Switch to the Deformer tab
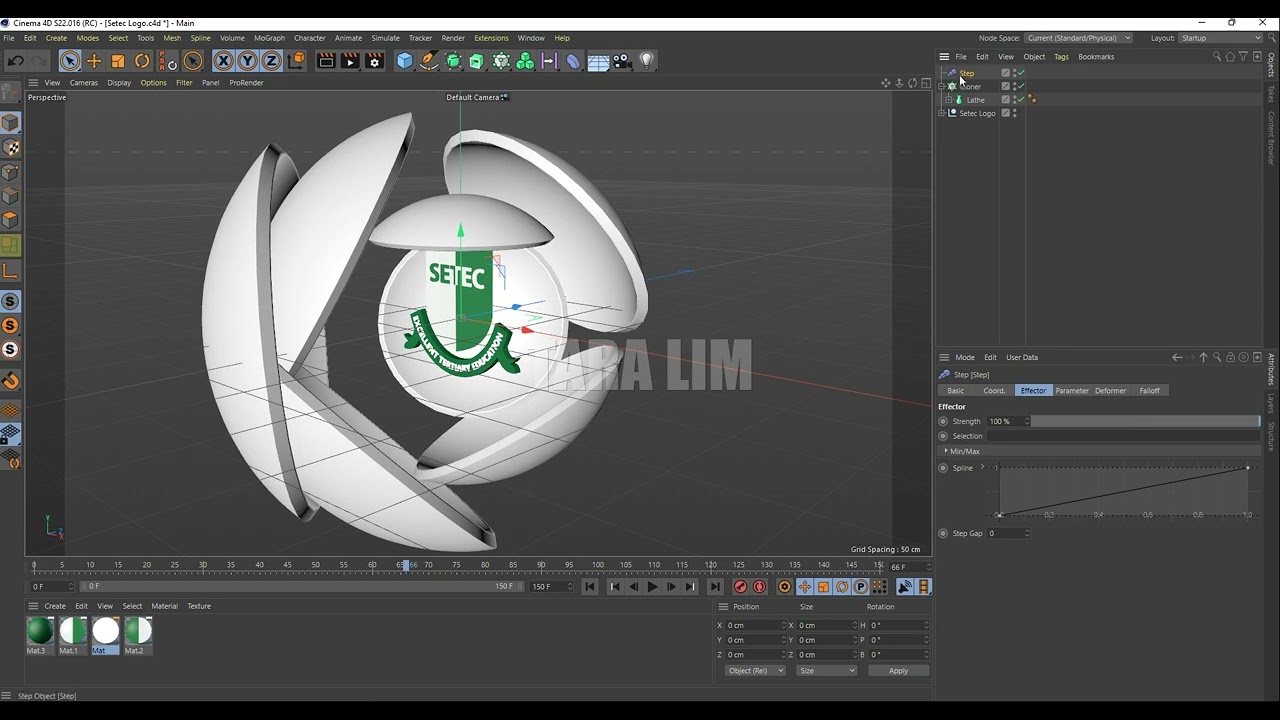Viewport: 1280px width, 720px height. [x=1111, y=391]
